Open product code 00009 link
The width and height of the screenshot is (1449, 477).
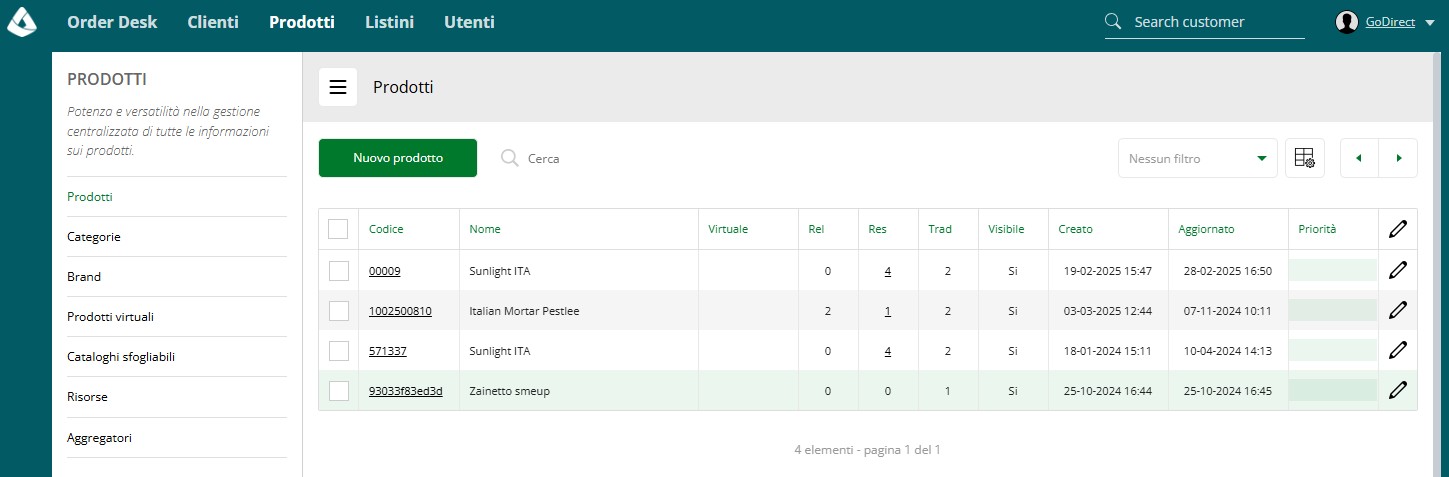[x=385, y=271]
